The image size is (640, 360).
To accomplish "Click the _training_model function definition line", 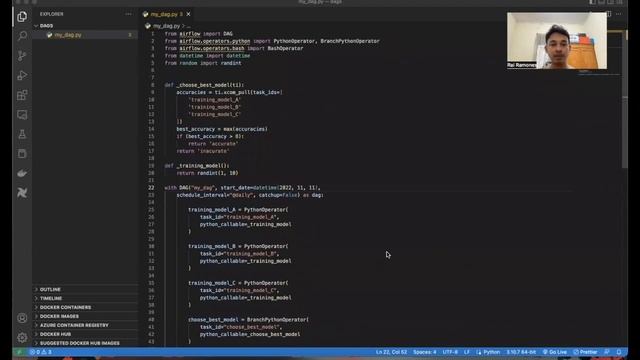I will [197, 166].
